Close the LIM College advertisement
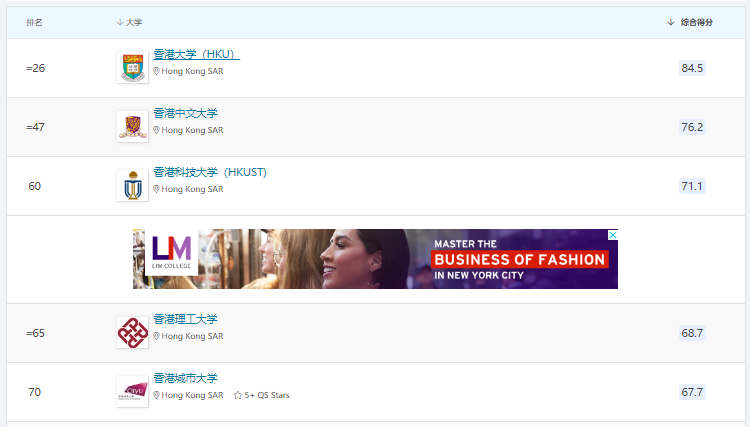The image size is (750, 427). click(613, 235)
